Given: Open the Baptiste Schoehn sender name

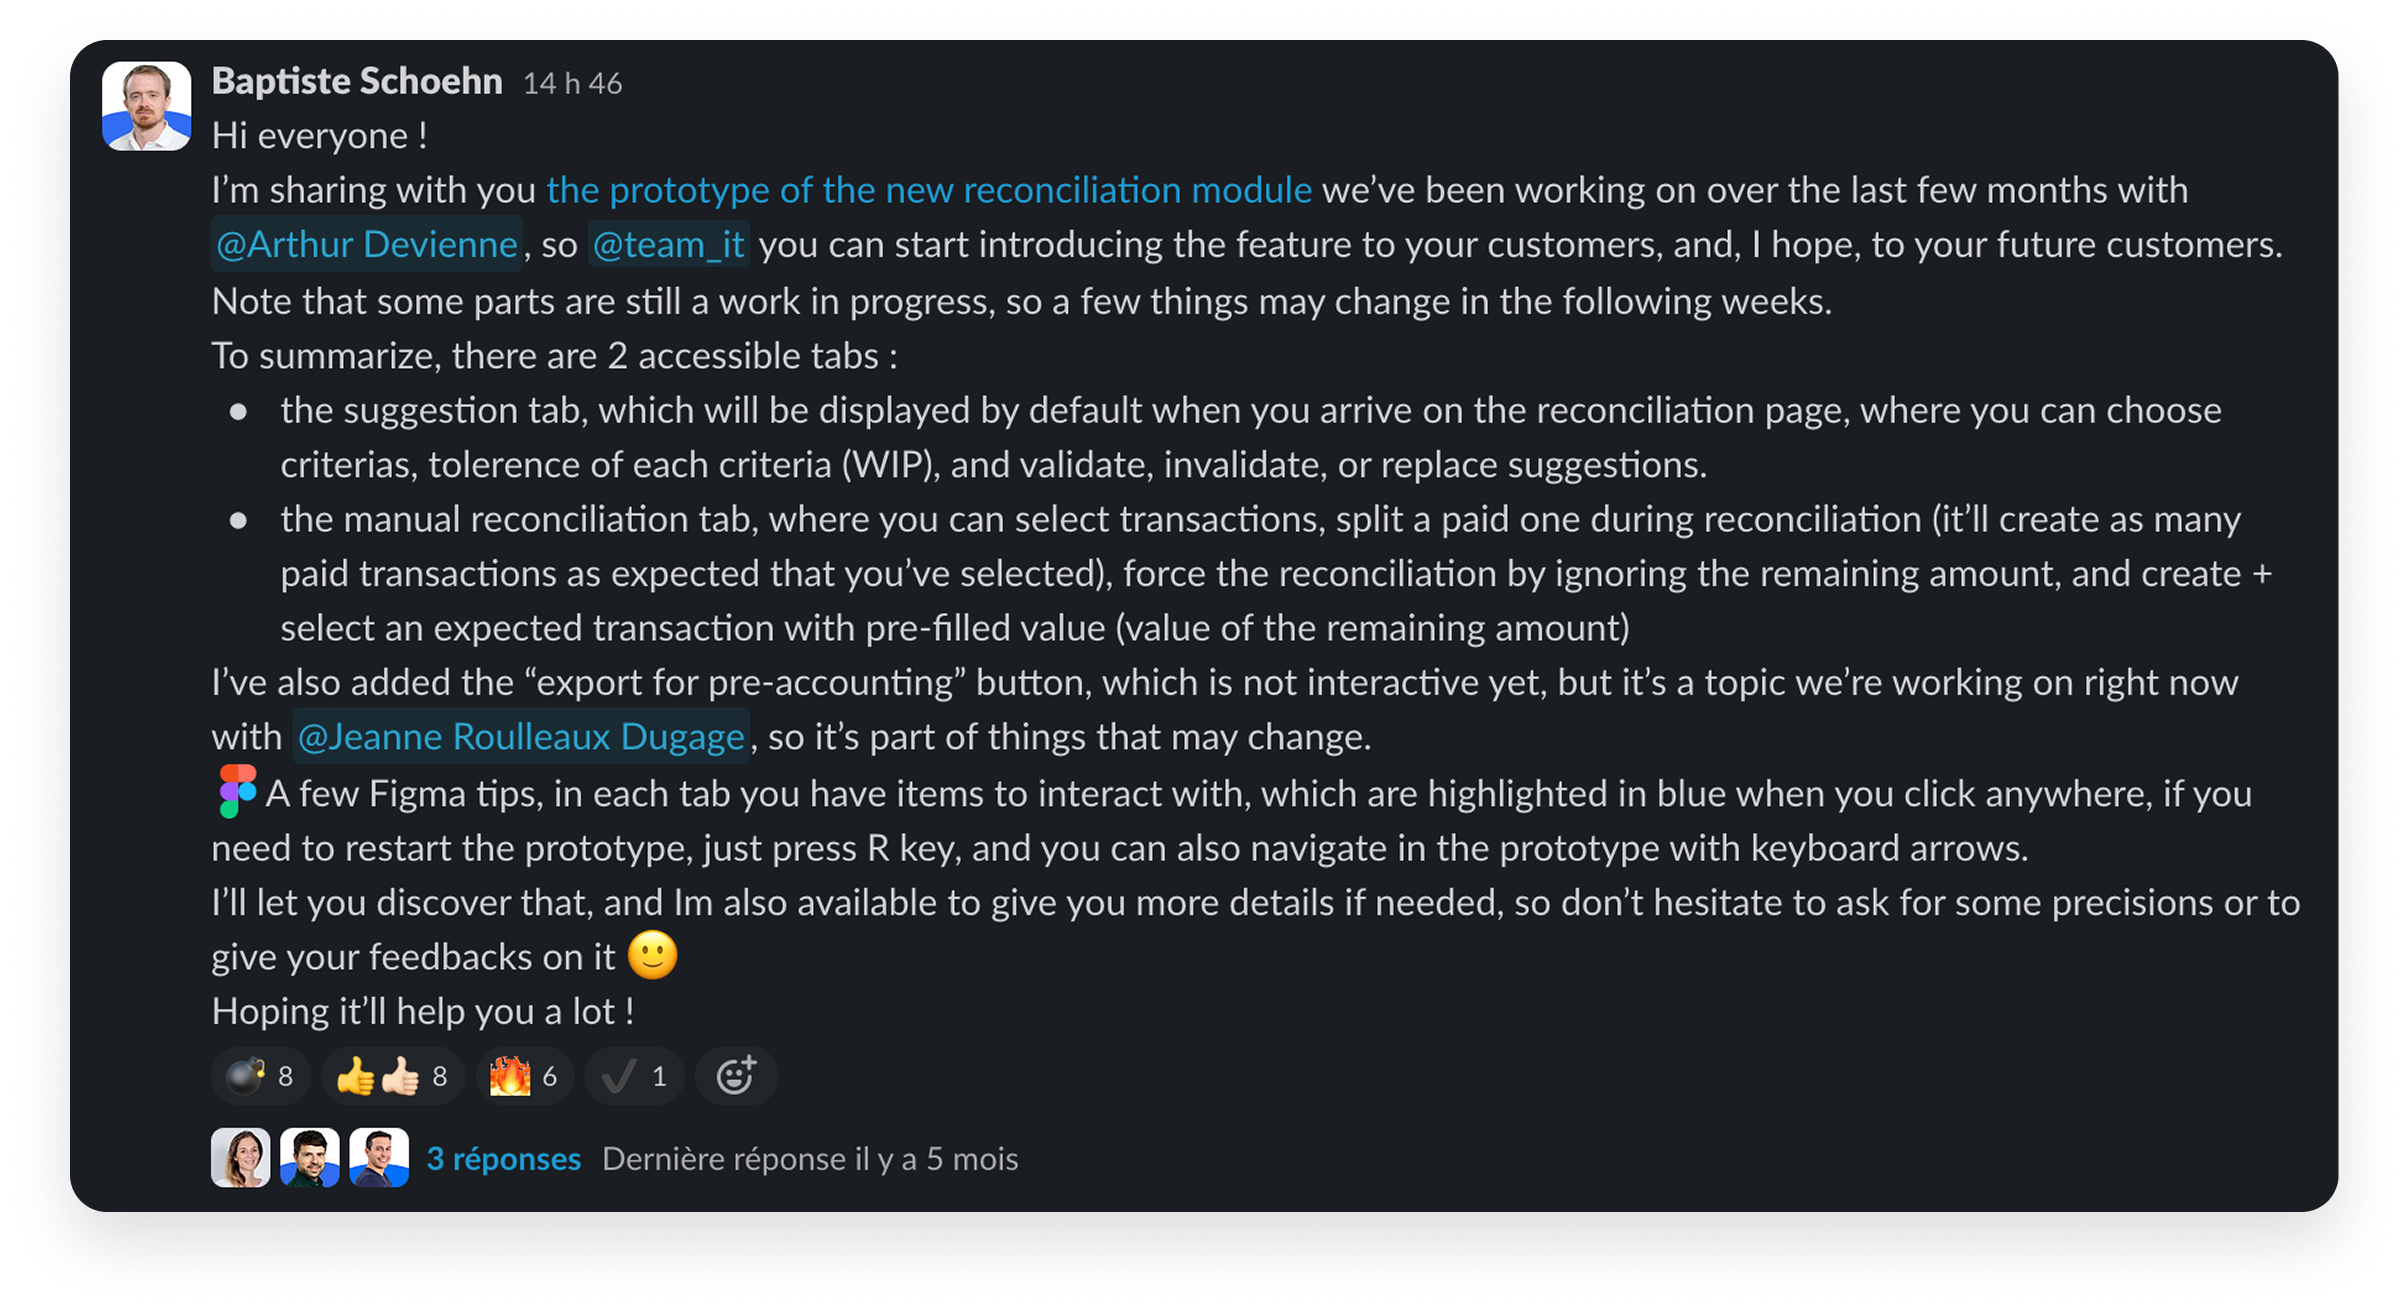Looking at the screenshot, I should 356,81.
